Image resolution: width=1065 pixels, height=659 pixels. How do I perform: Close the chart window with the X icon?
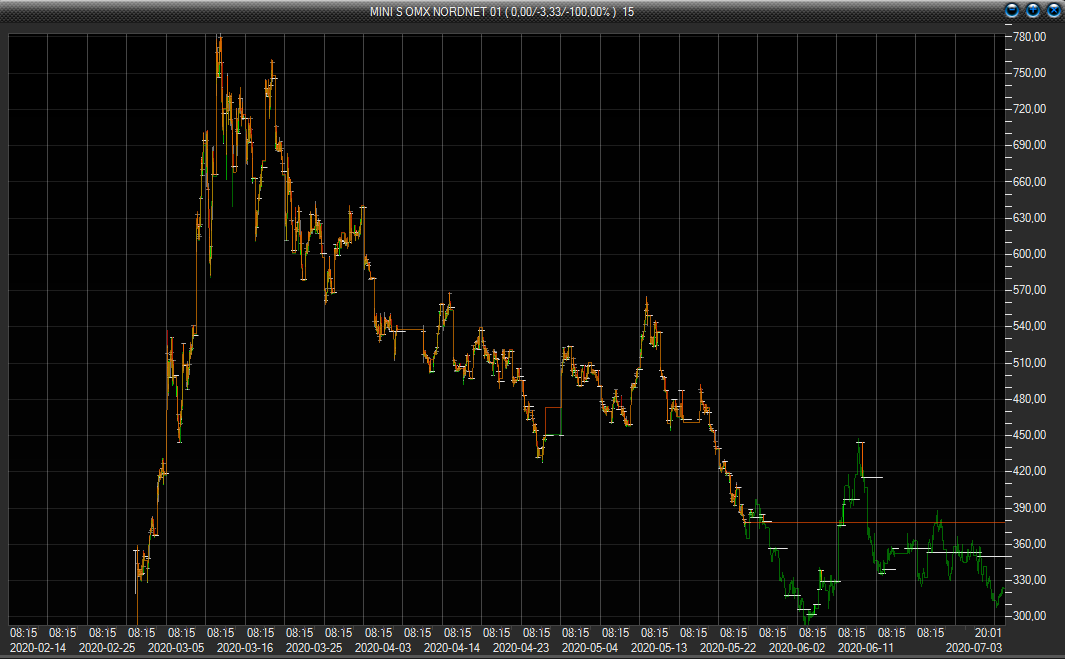(1053, 11)
